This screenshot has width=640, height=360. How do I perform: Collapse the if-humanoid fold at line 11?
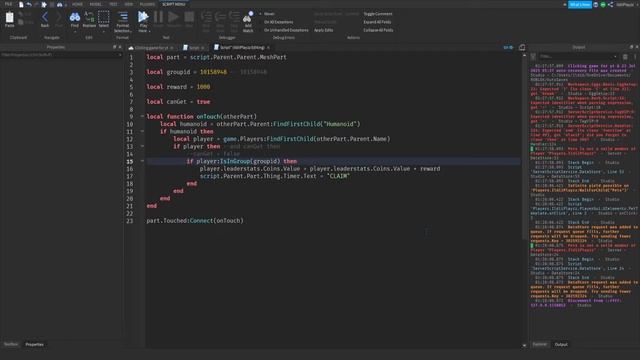142,131
